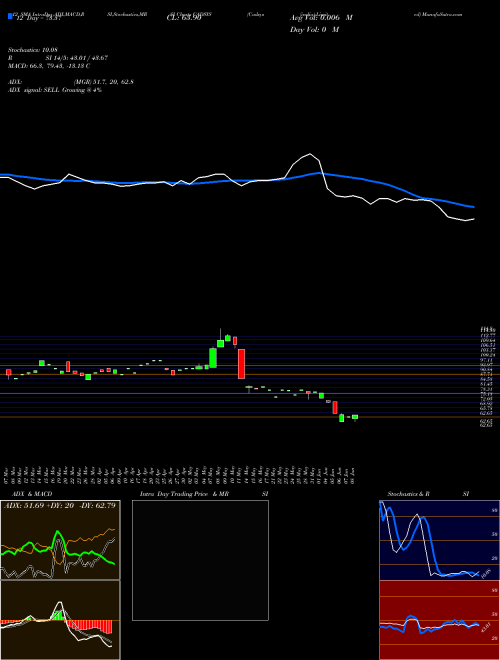
Task: Click the peak of the white price line
Action: (310, 154)
